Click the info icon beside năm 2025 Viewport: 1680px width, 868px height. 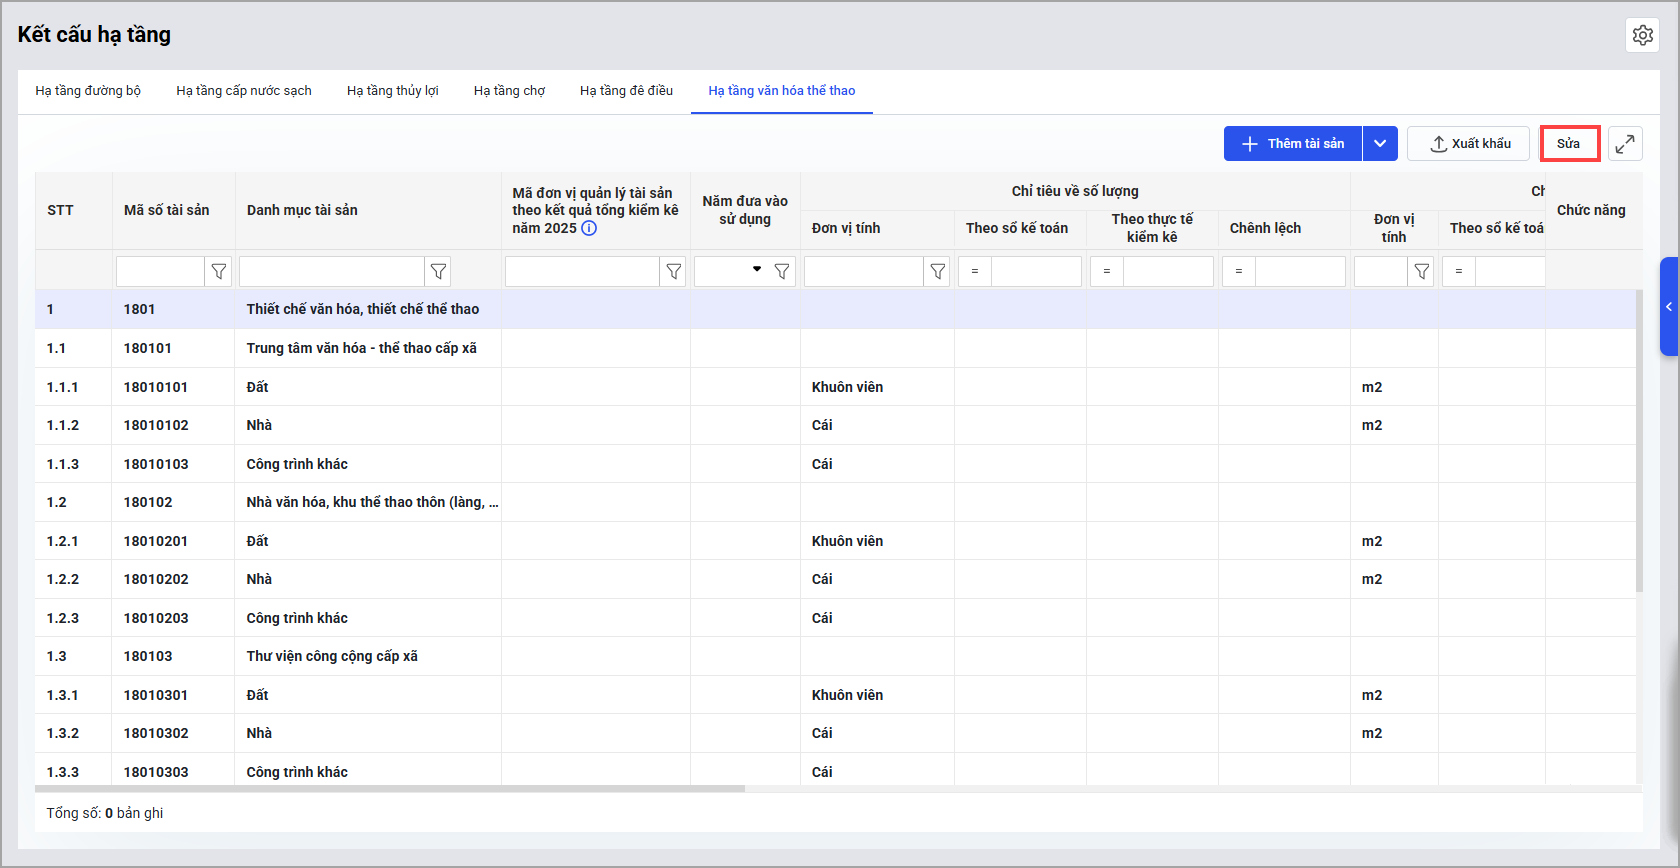(x=589, y=228)
